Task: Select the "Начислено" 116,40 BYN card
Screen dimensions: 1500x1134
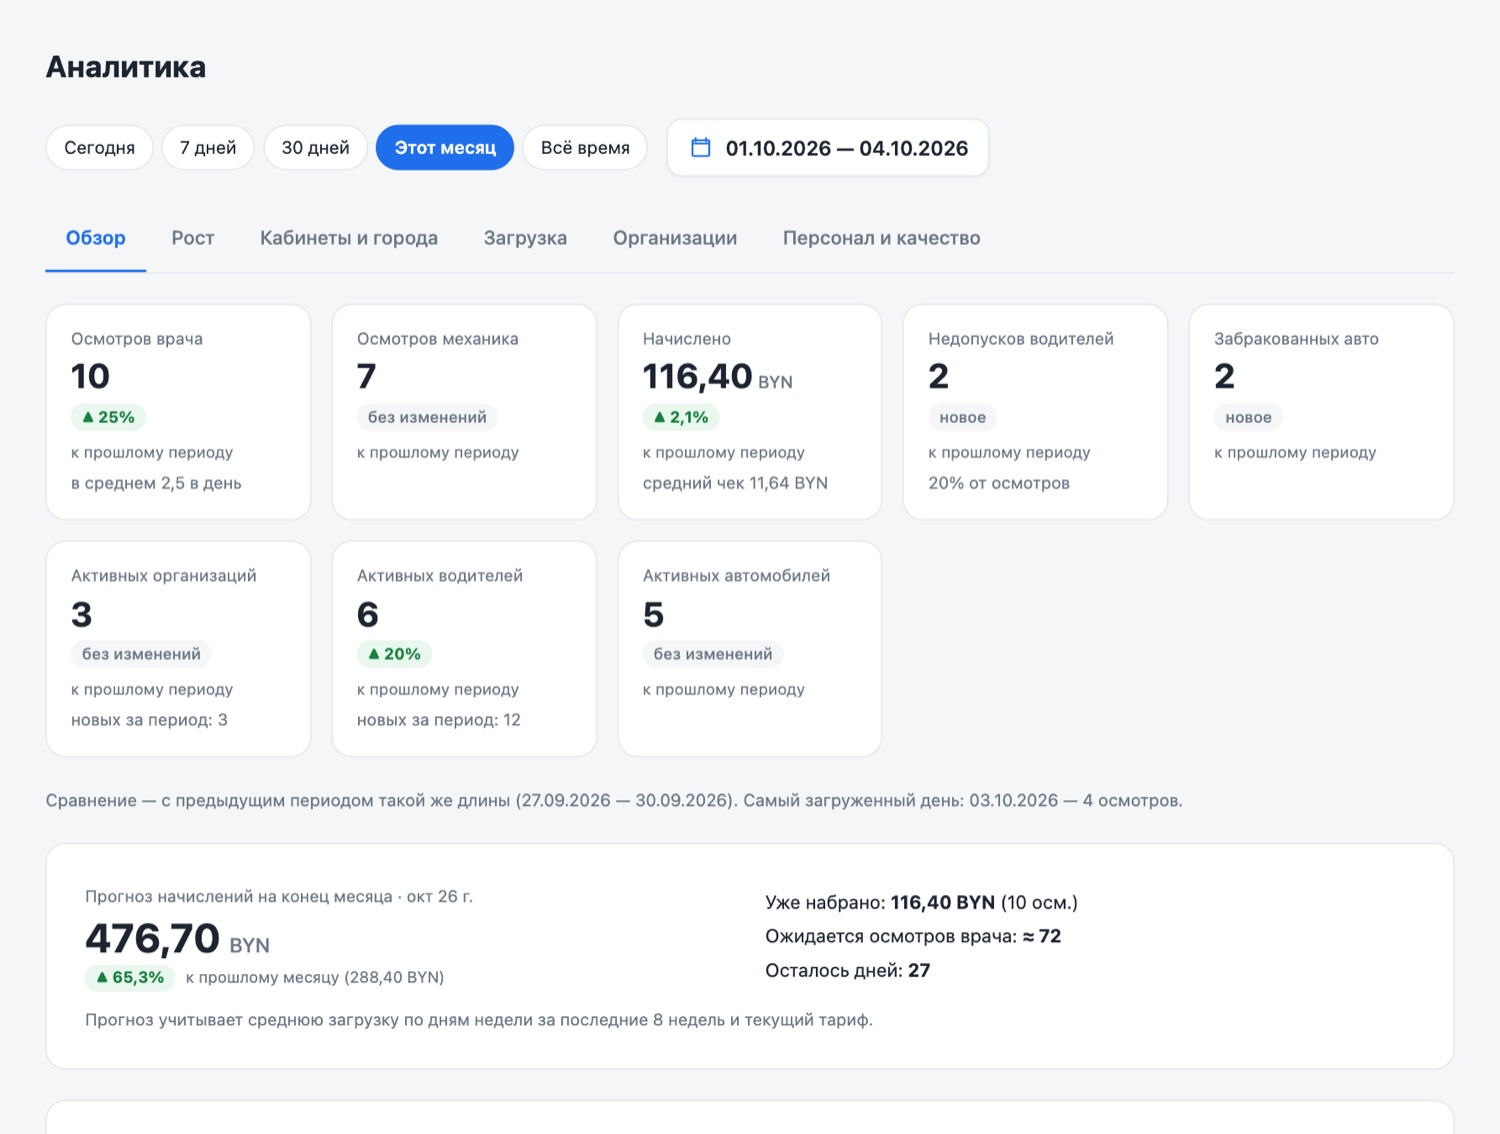Action: (x=750, y=412)
